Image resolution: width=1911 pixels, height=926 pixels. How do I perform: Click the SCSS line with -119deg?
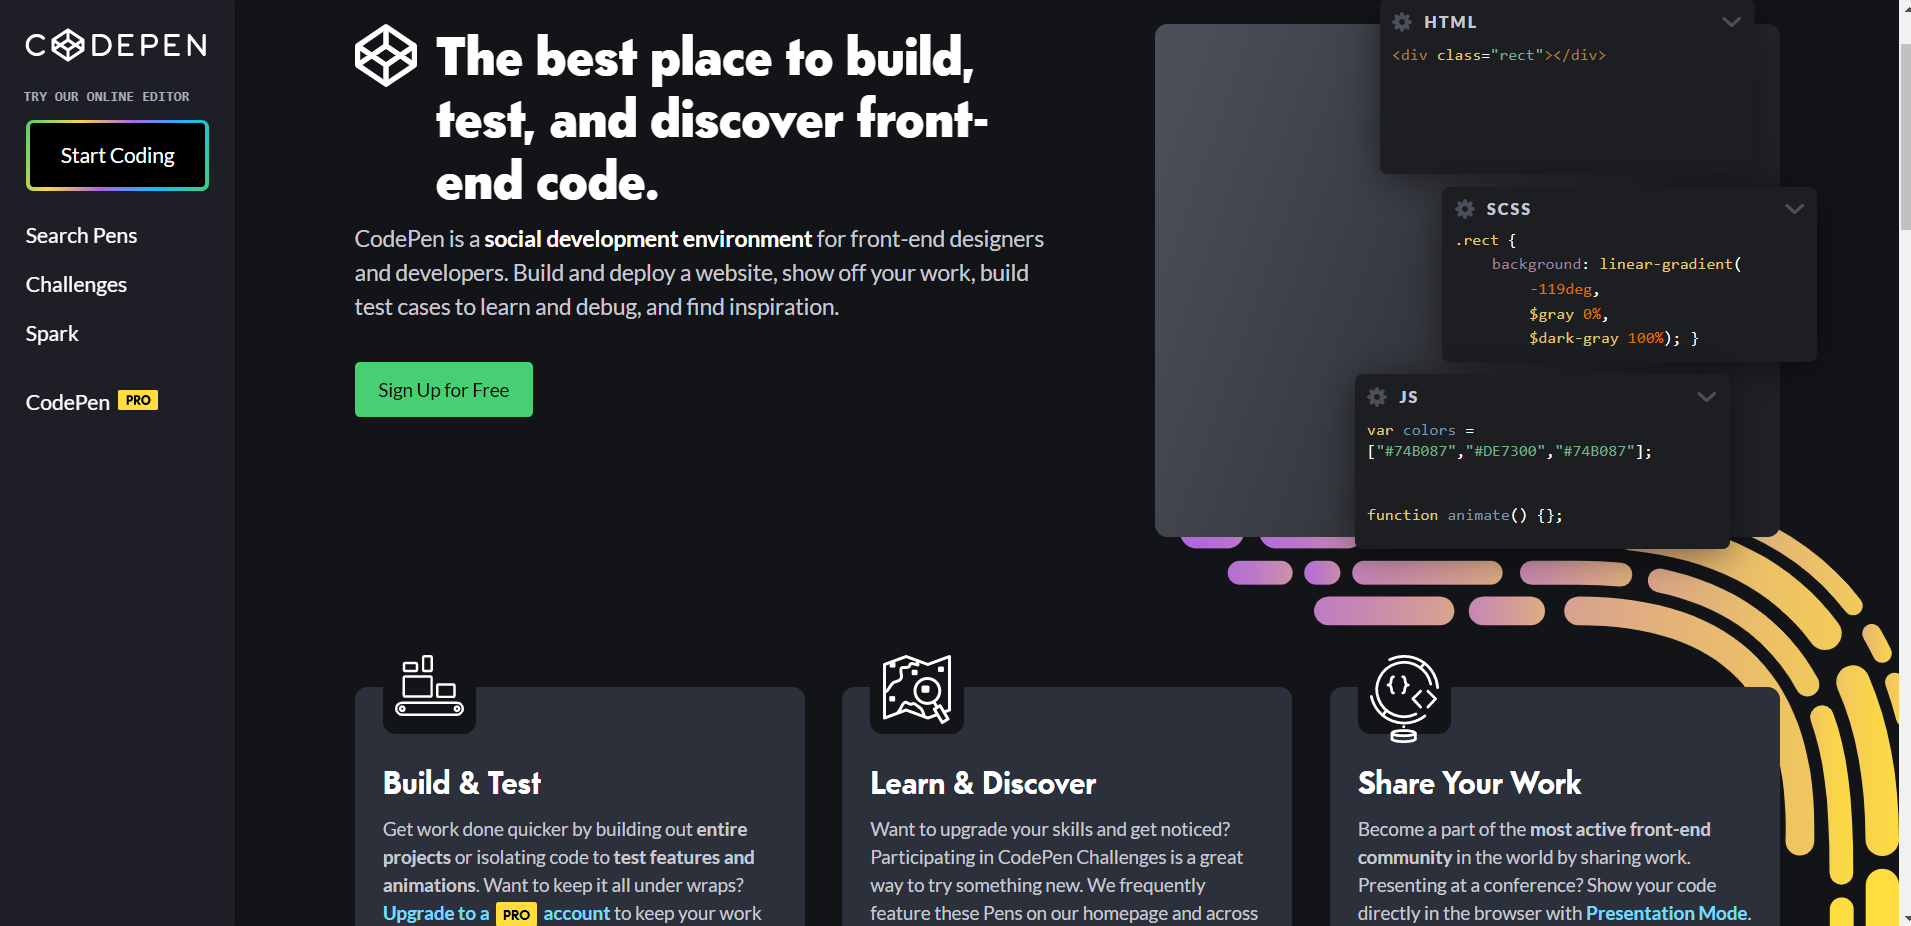pos(1565,289)
